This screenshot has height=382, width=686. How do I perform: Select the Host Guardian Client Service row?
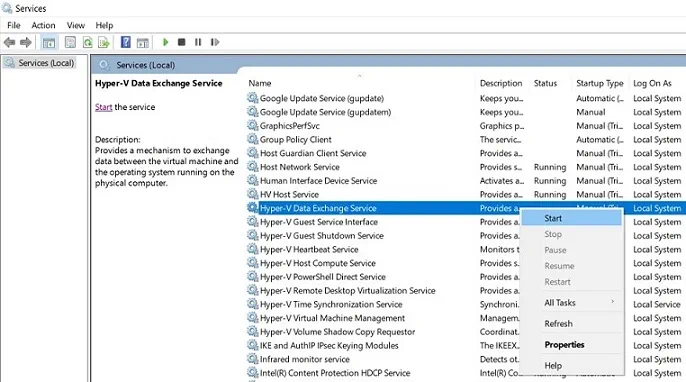465,153
